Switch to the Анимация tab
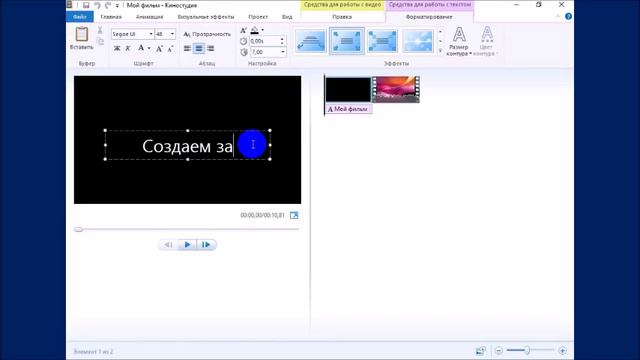The width and height of the screenshot is (640, 360). click(149, 17)
